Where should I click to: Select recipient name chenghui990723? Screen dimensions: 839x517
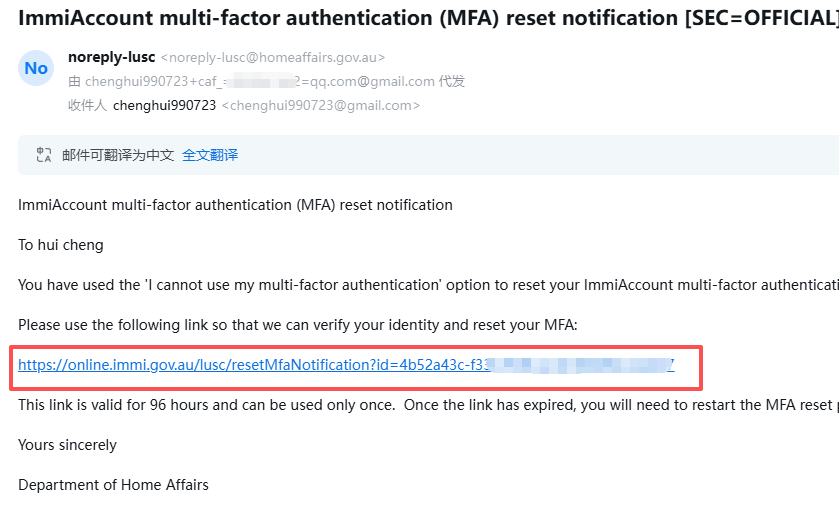(x=164, y=105)
